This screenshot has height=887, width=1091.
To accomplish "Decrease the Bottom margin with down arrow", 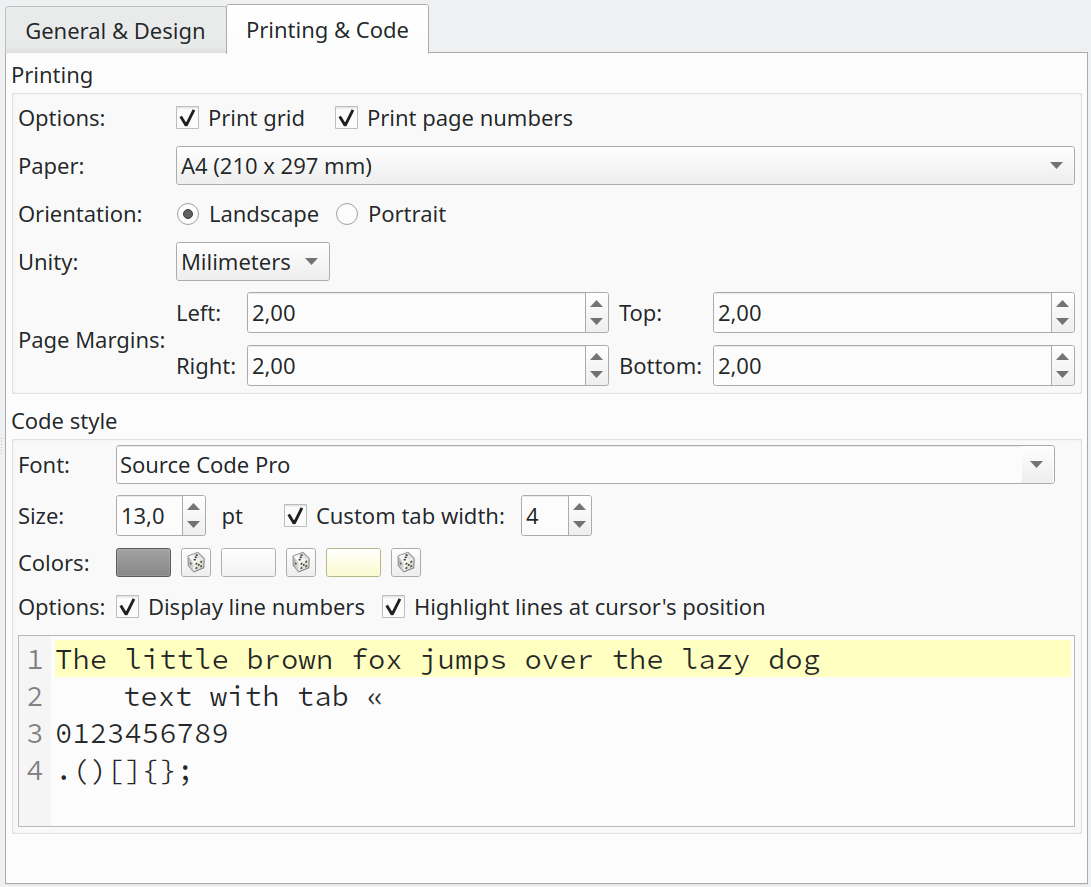I will pyautogui.click(x=1062, y=375).
